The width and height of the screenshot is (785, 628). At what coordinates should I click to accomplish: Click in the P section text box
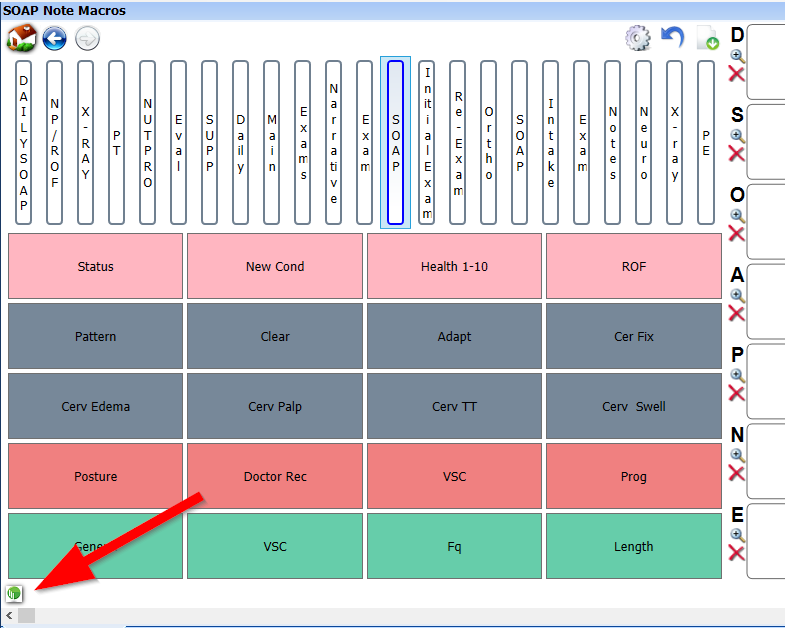click(766, 381)
